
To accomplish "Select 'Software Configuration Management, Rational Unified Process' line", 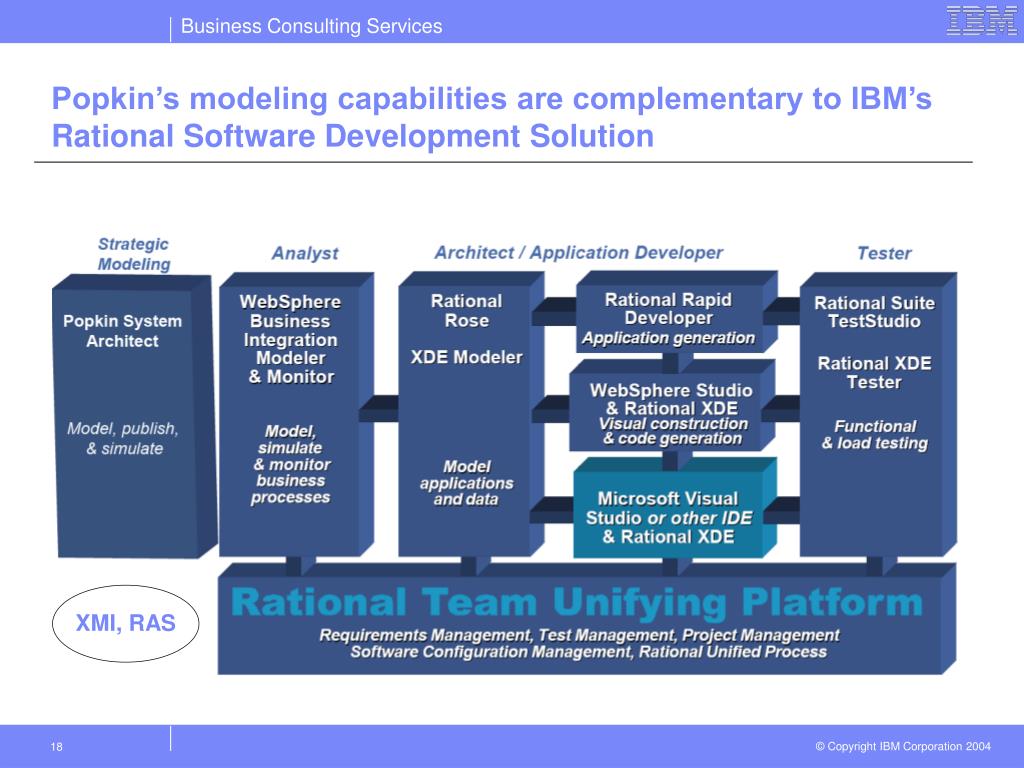I will (588, 652).
